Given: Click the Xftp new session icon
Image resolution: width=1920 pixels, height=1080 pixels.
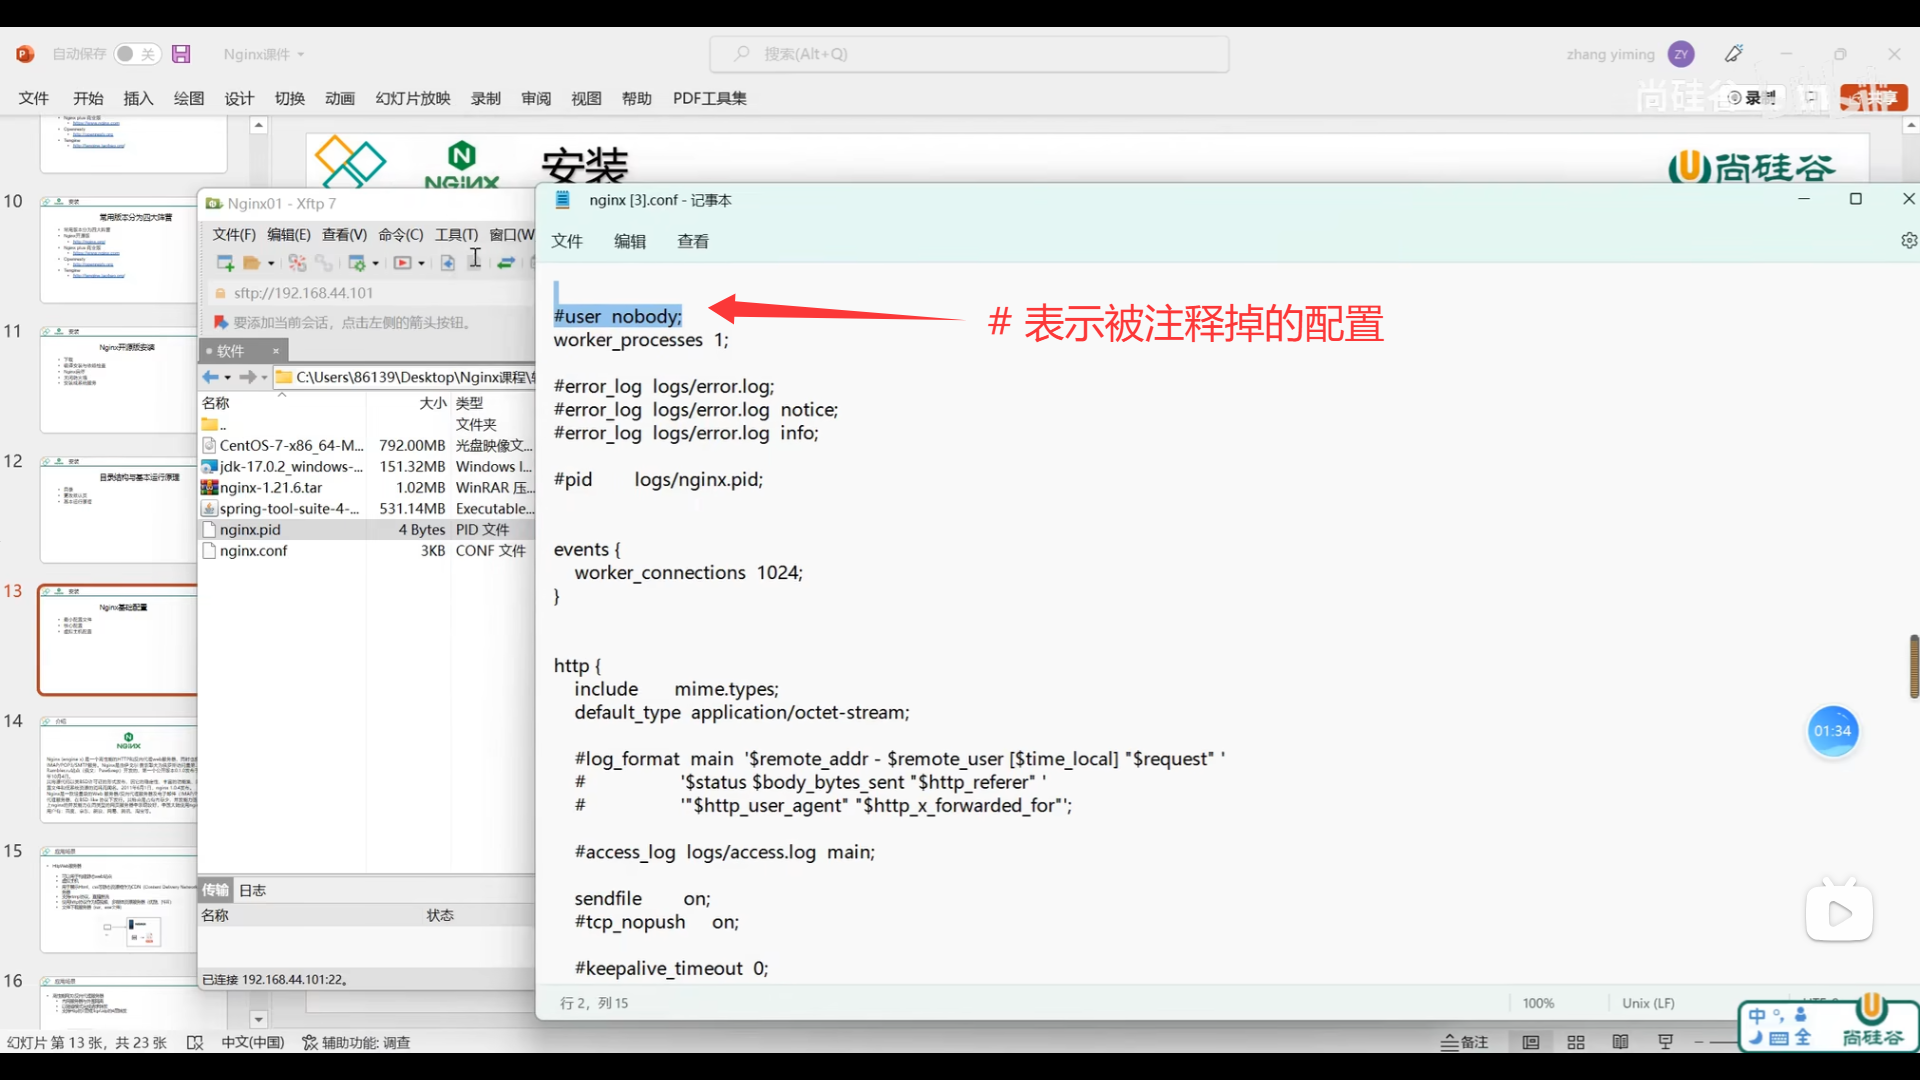Looking at the screenshot, I should (x=225, y=263).
